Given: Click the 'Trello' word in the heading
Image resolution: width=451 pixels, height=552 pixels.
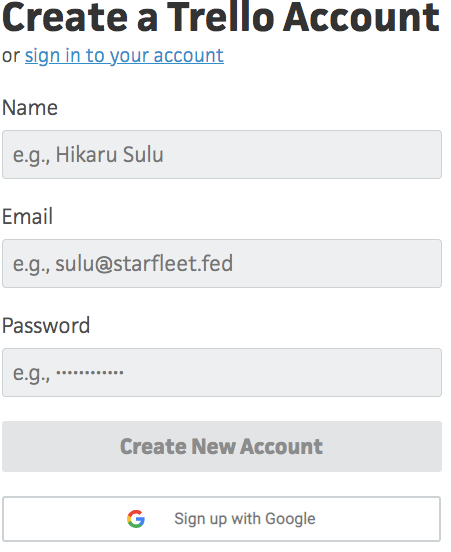Looking at the screenshot, I should (221, 18).
